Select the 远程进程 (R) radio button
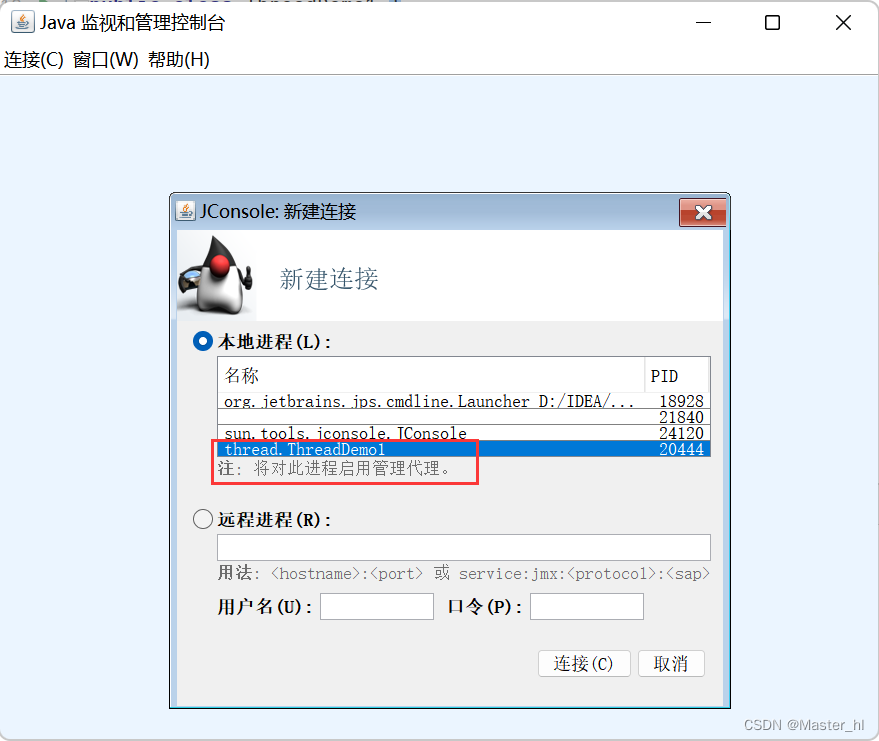Viewport: 879px width, 741px height. click(203, 519)
